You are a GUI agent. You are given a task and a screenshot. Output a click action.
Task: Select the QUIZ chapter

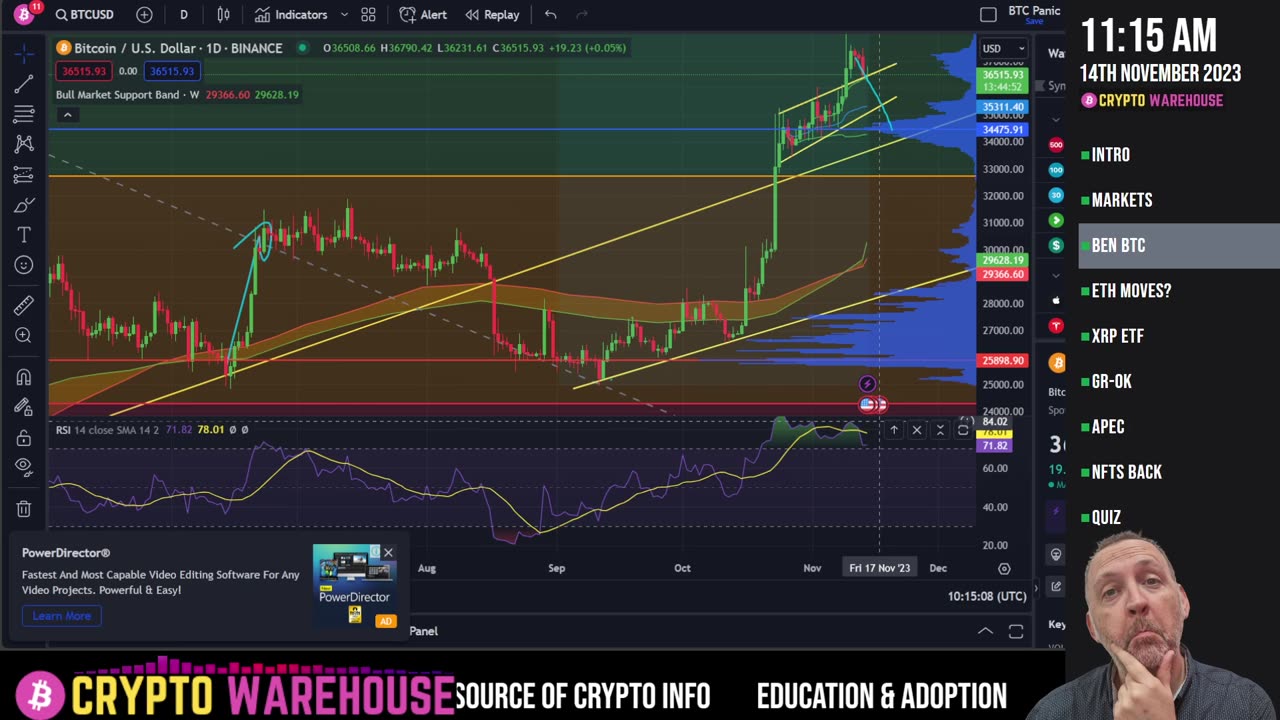(1105, 517)
